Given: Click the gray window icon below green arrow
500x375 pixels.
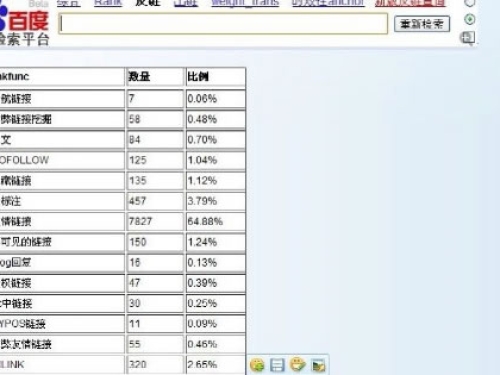Looking at the screenshot, I should 467,38.
